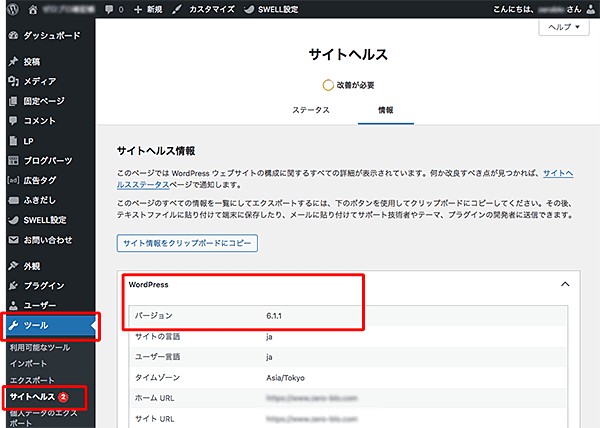Image resolution: width=600 pixels, height=428 pixels.
Task: Open メディア library menu
Action: 40,81
